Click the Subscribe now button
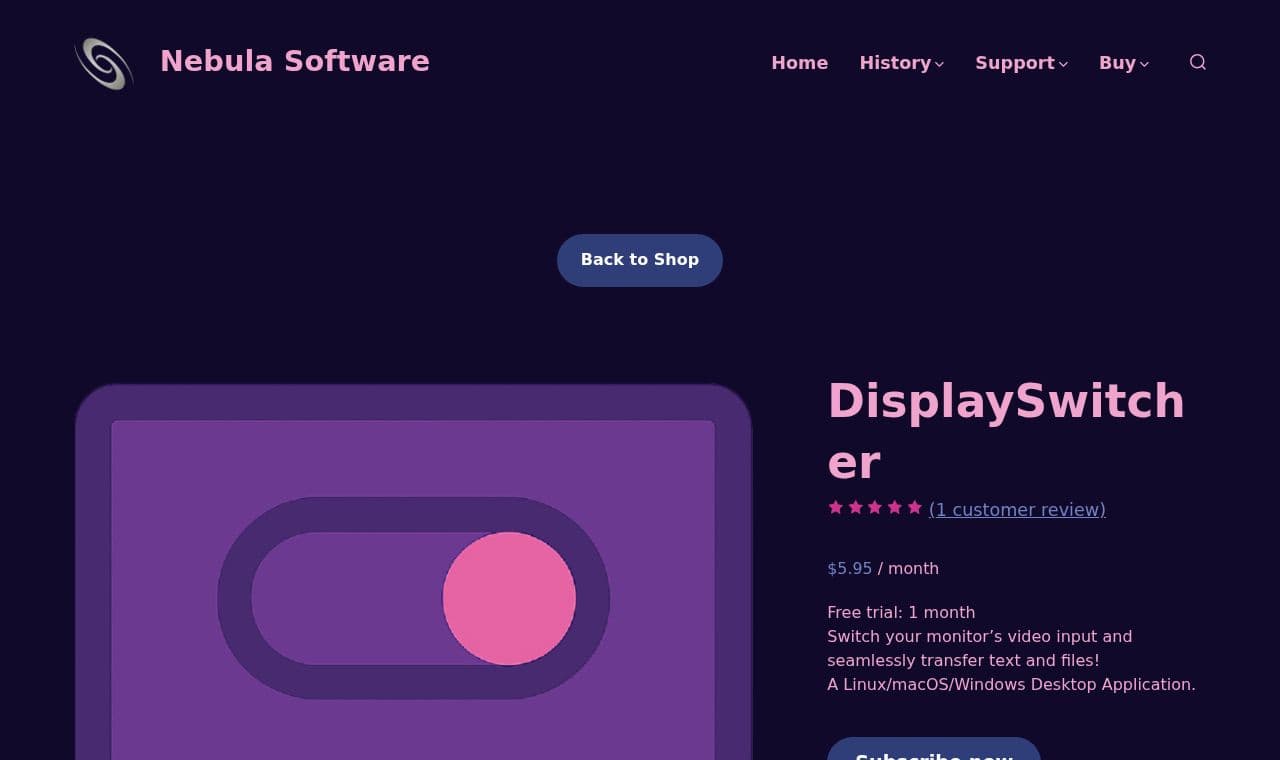Image resolution: width=1280 pixels, height=760 pixels. point(934,749)
